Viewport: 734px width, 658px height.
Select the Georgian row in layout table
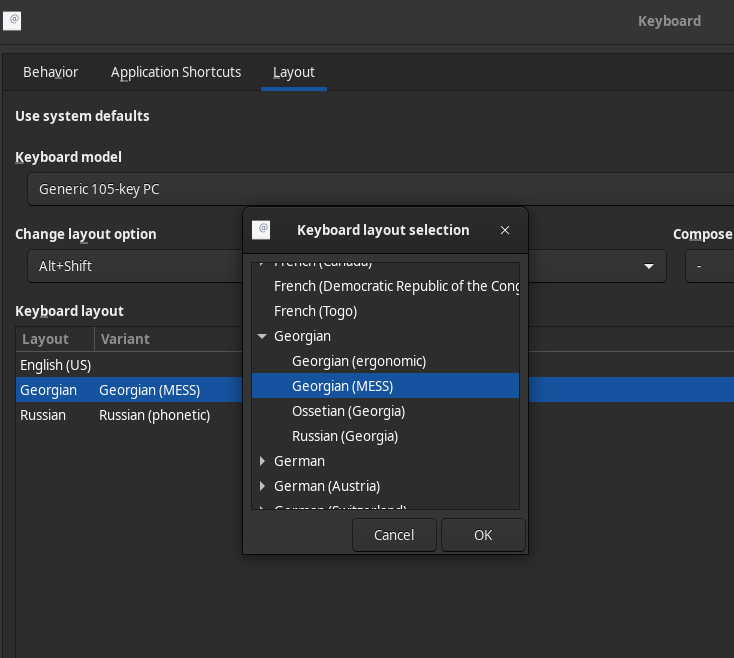(131, 390)
